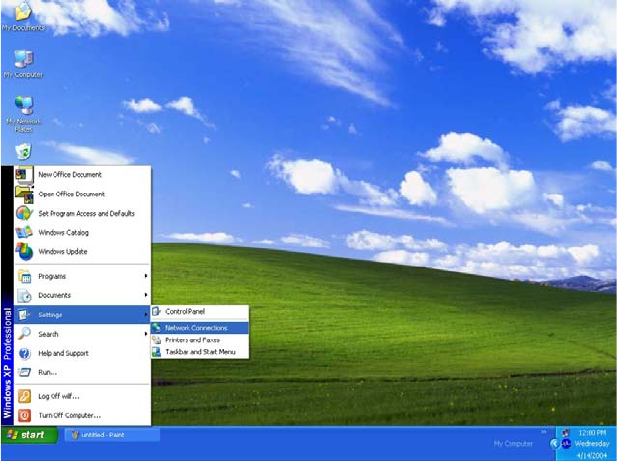
Task: Choose Turn Off Computer...
Action: [82, 415]
